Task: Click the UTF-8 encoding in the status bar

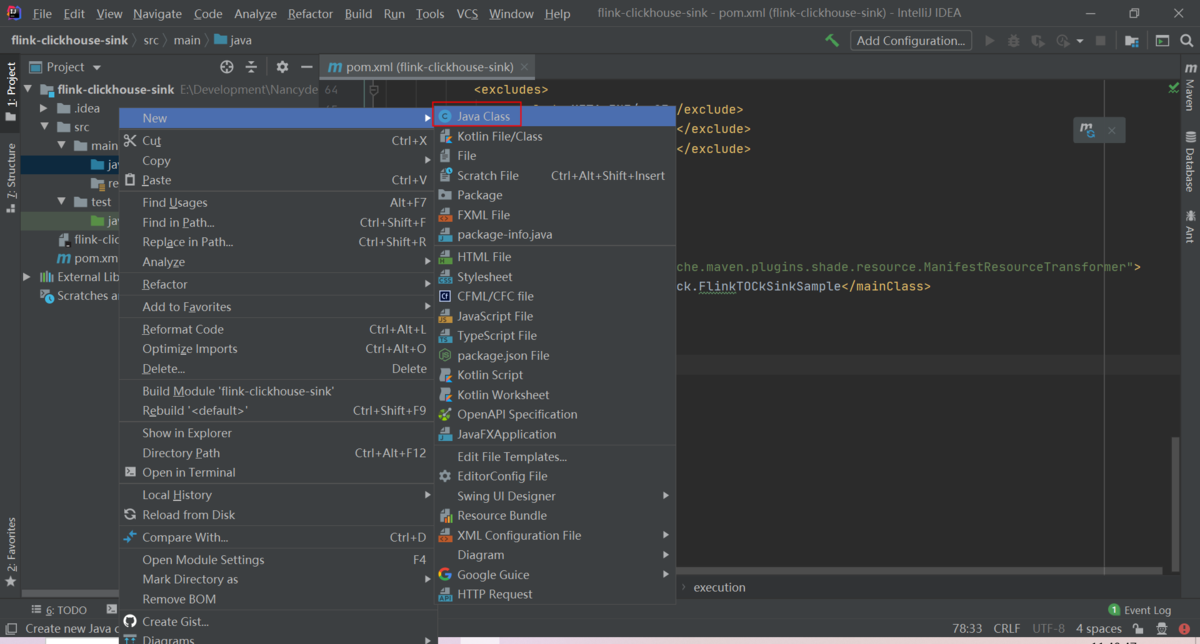Action: [1048, 629]
